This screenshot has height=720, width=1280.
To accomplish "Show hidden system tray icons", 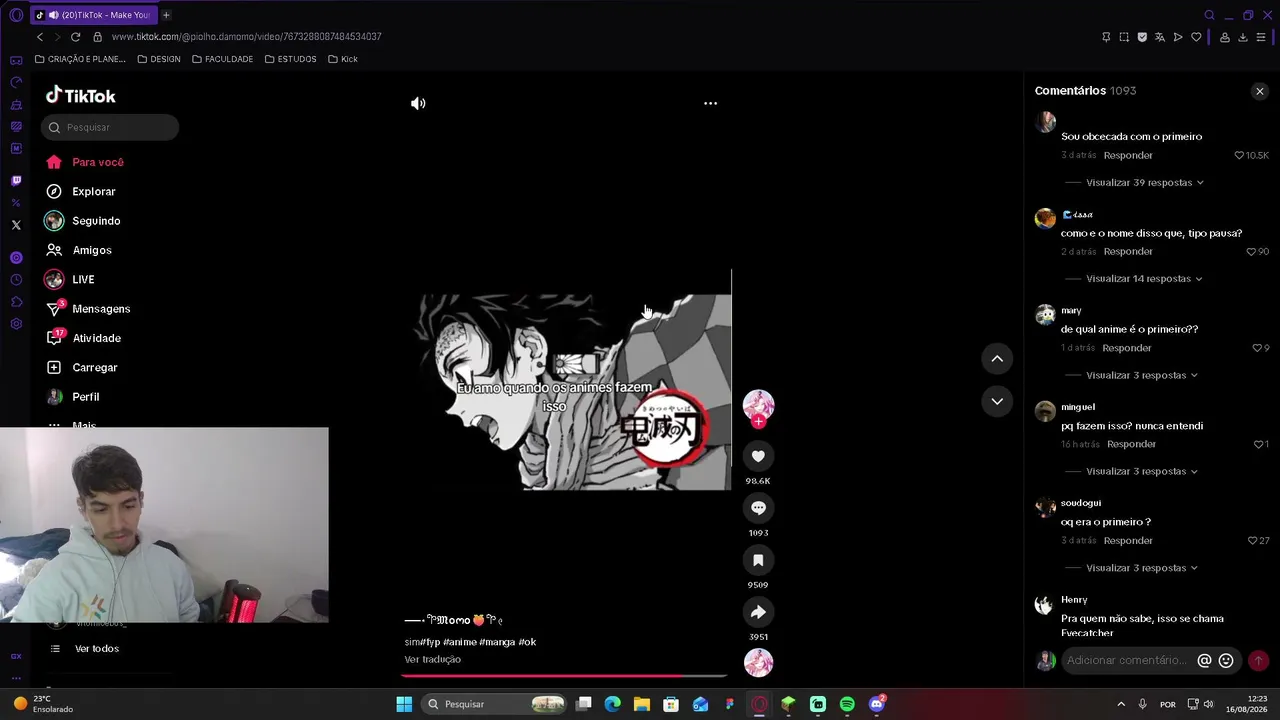I will coord(1120,704).
